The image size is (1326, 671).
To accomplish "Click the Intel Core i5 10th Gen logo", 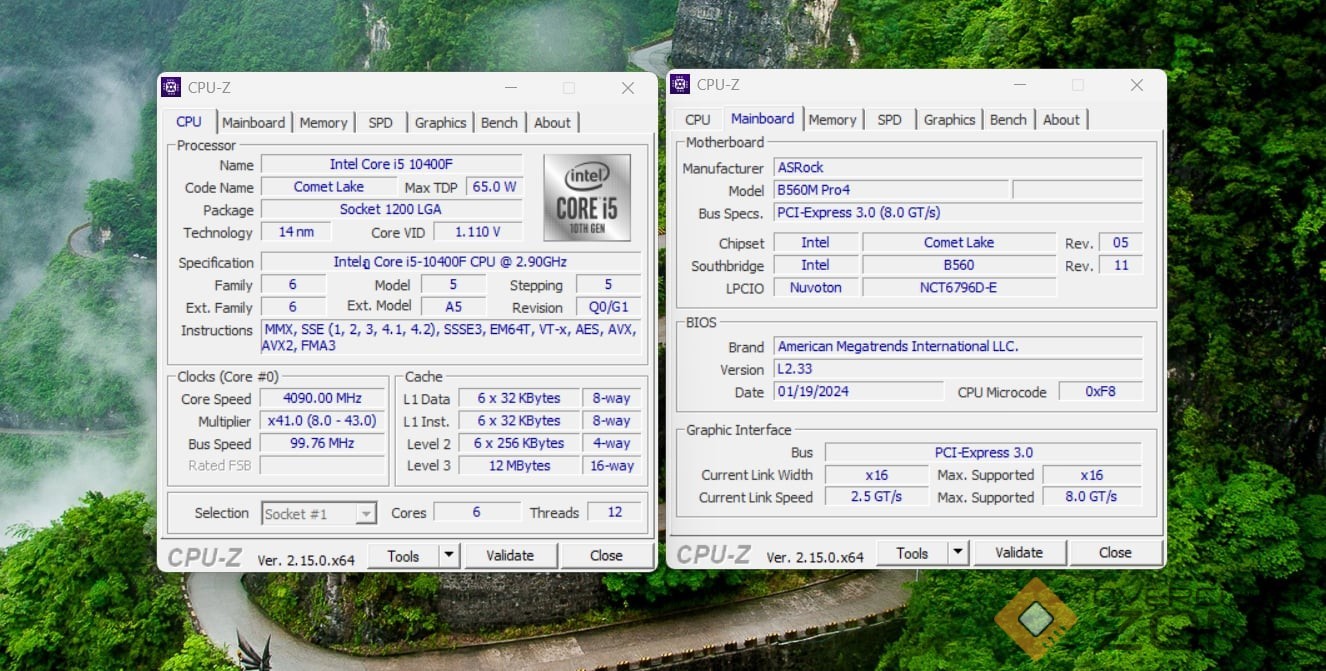I will (587, 197).
